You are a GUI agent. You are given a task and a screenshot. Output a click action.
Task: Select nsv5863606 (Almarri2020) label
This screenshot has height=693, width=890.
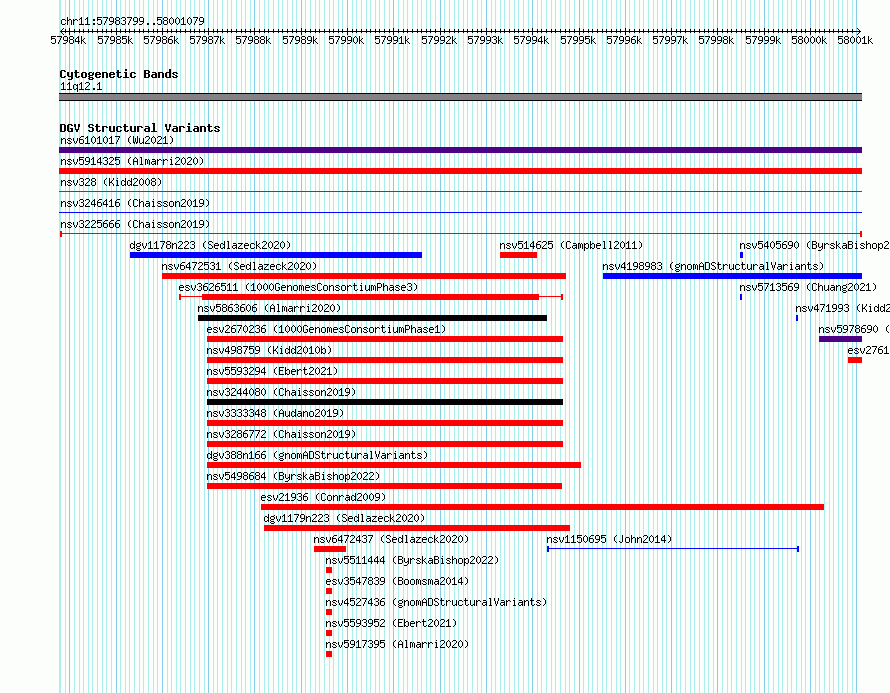(269, 308)
